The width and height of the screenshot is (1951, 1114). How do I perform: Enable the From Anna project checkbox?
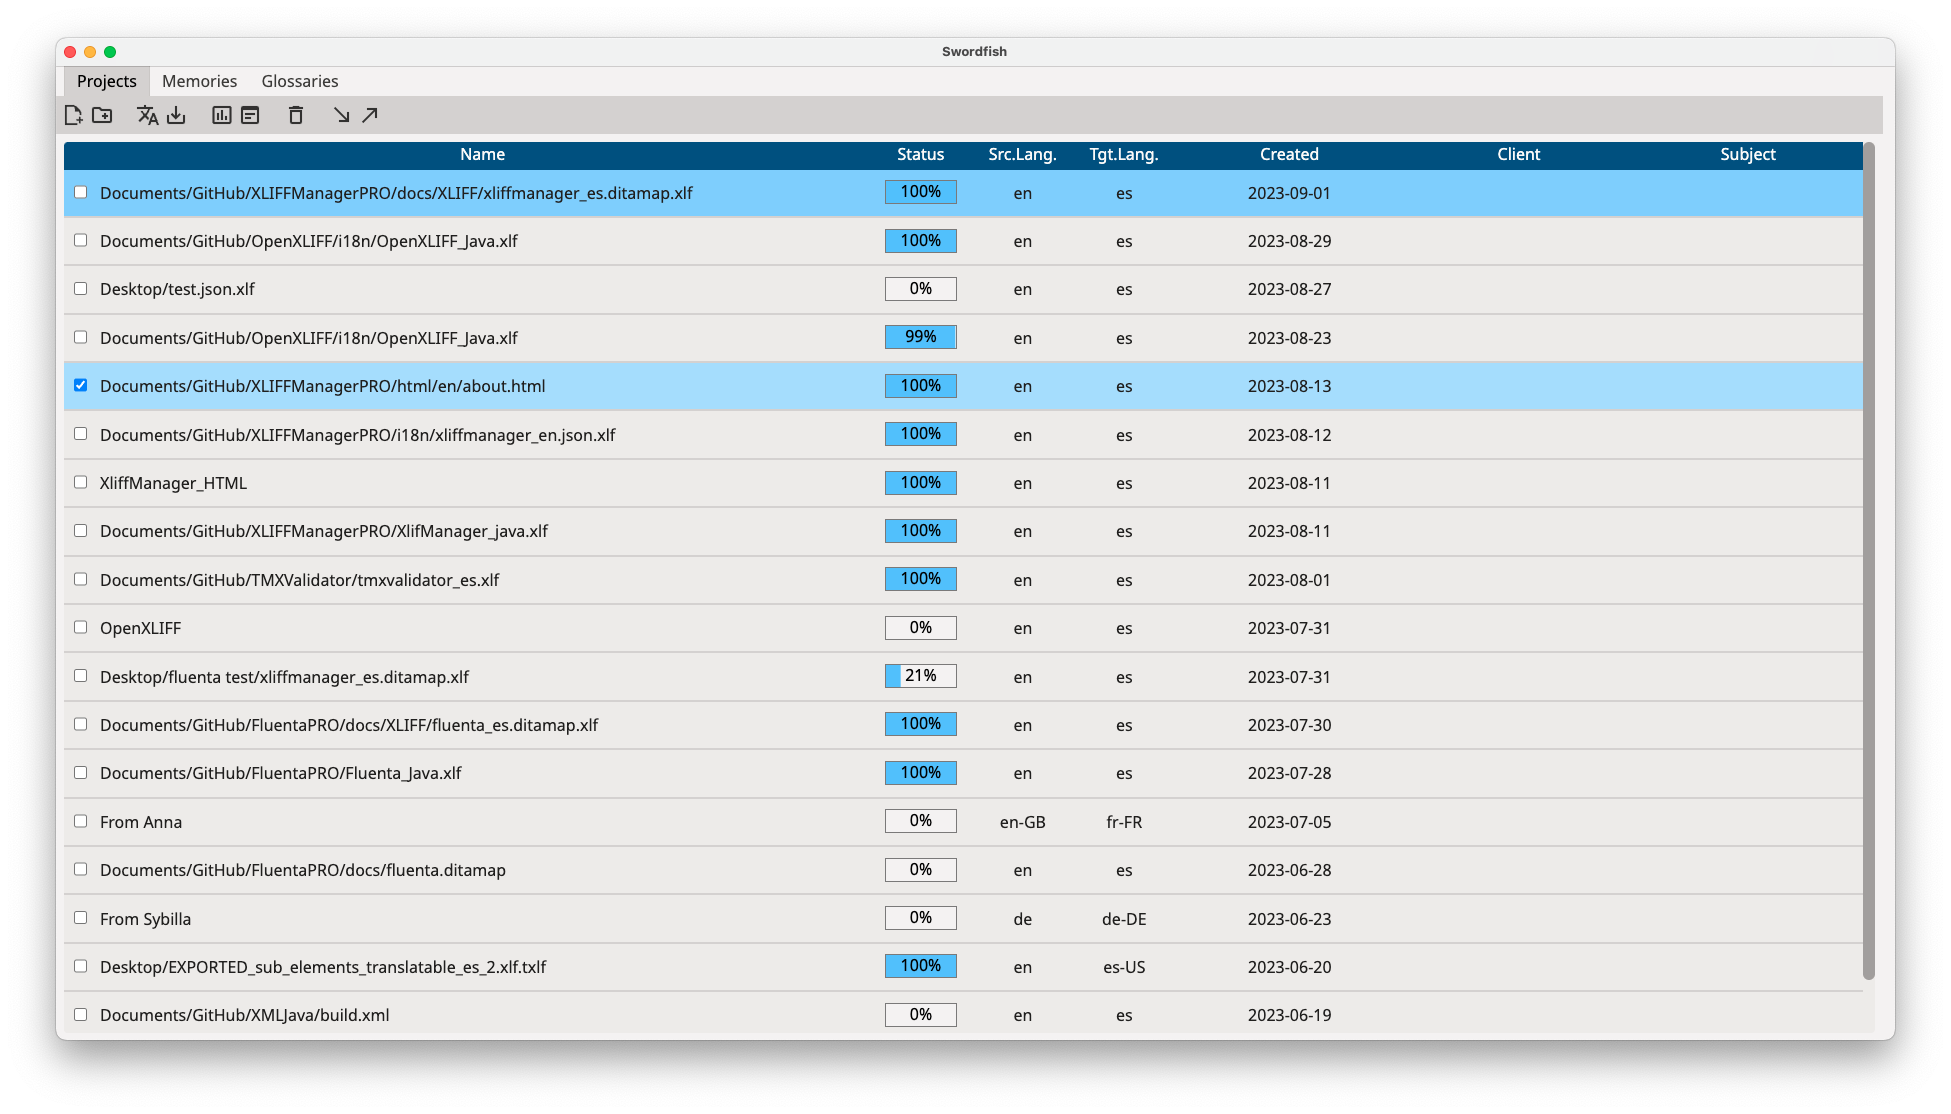coord(81,820)
